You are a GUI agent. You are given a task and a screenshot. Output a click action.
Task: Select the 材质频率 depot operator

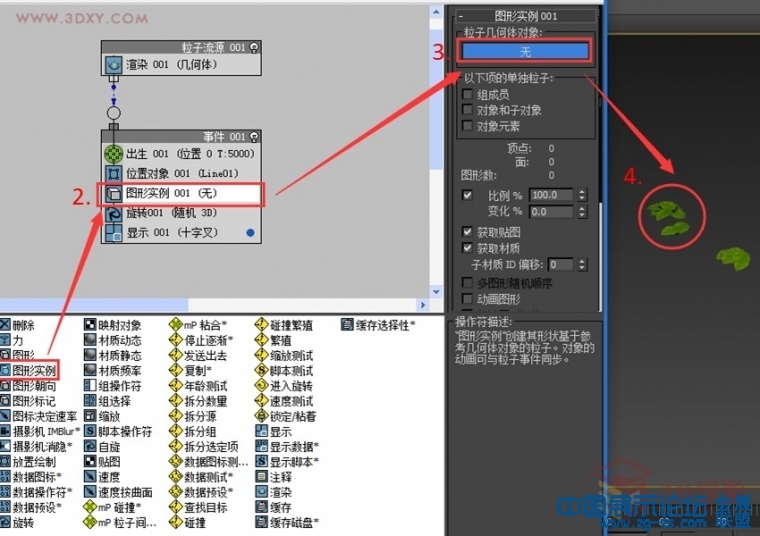113,371
